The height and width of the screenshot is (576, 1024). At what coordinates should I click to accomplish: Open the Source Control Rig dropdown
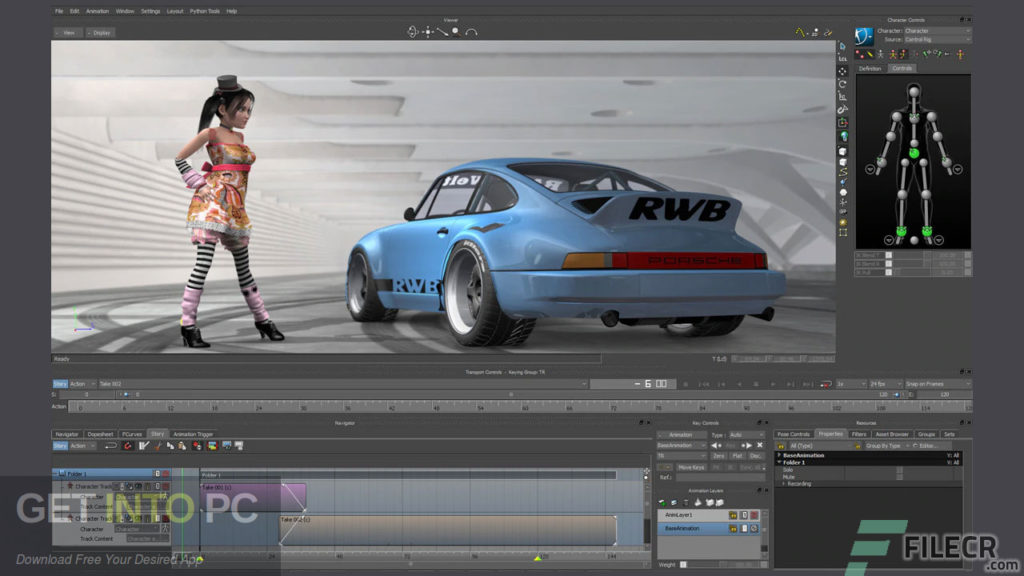(x=937, y=39)
